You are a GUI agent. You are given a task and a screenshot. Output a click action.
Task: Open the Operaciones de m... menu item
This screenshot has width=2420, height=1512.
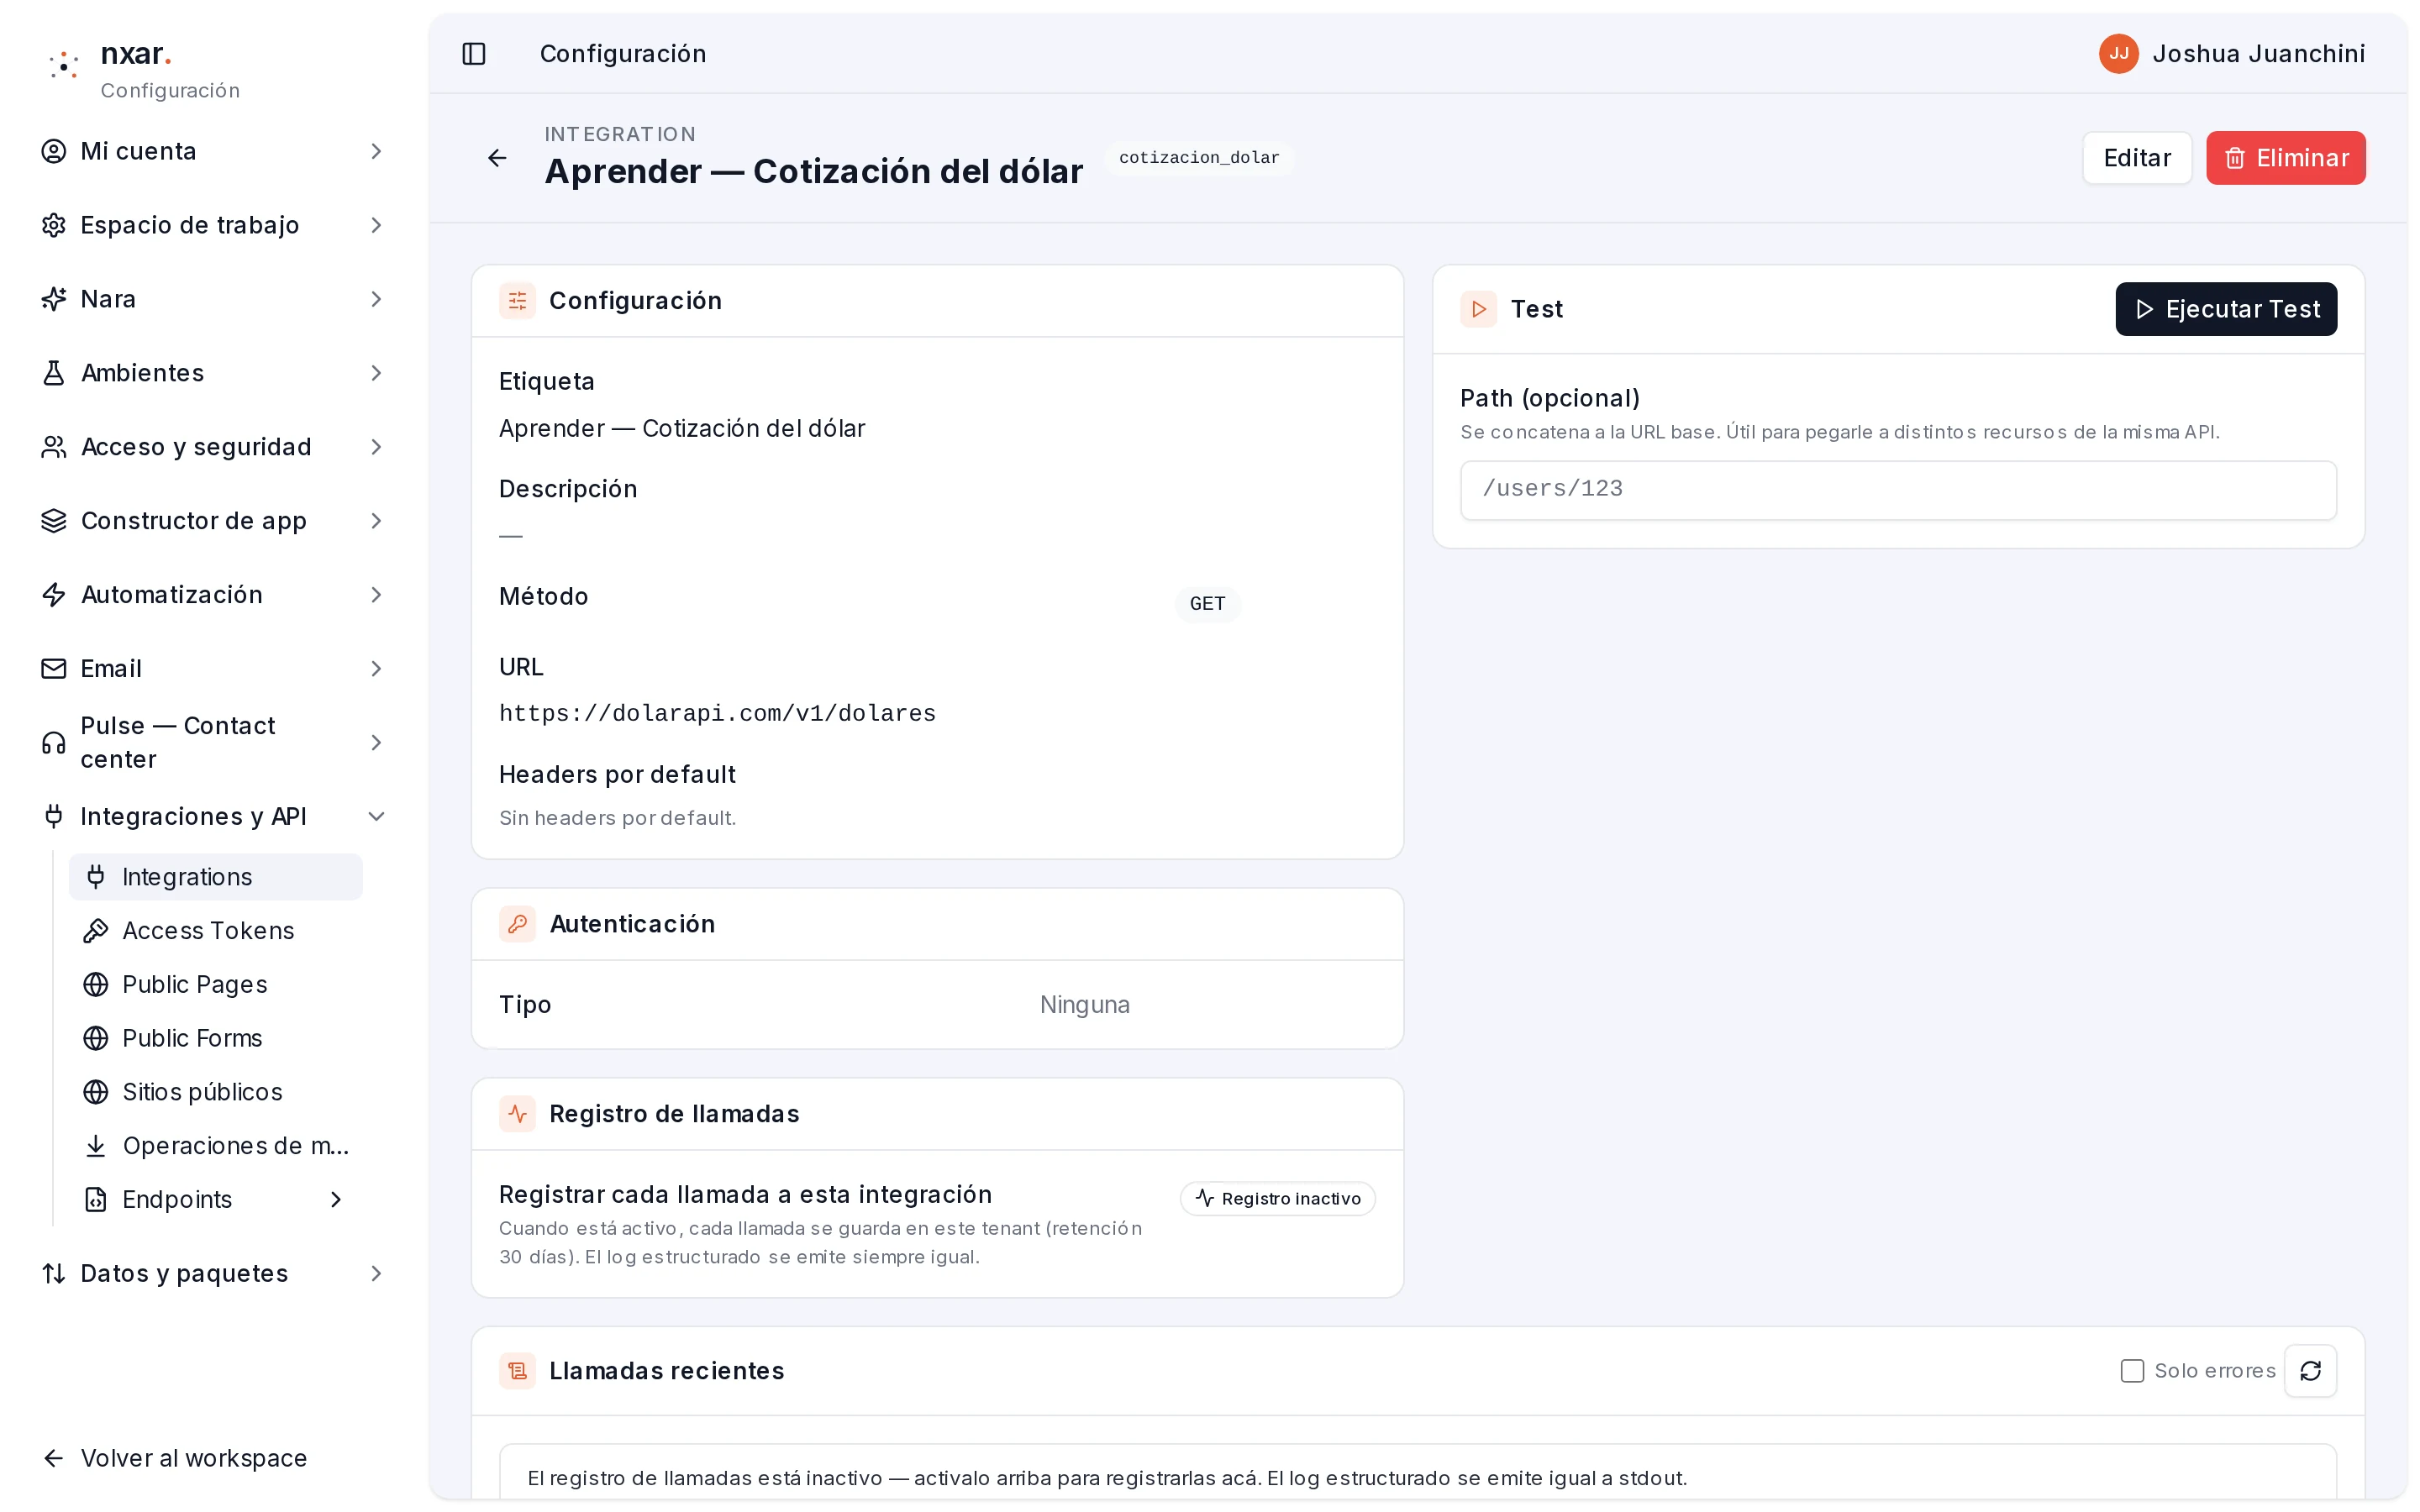(216, 1146)
